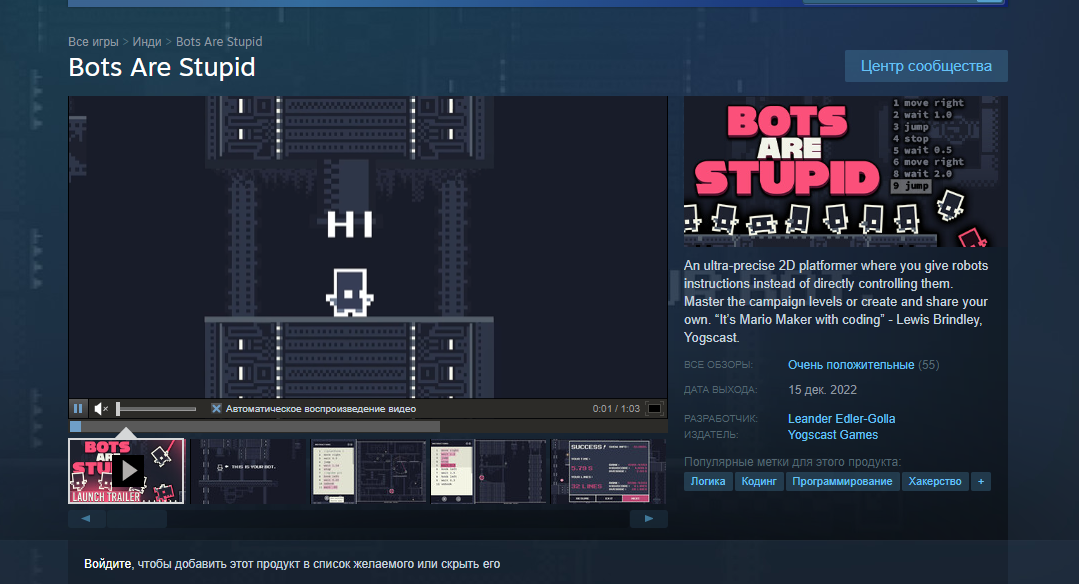Uncheck automatic video playback checkbox

[216, 409]
